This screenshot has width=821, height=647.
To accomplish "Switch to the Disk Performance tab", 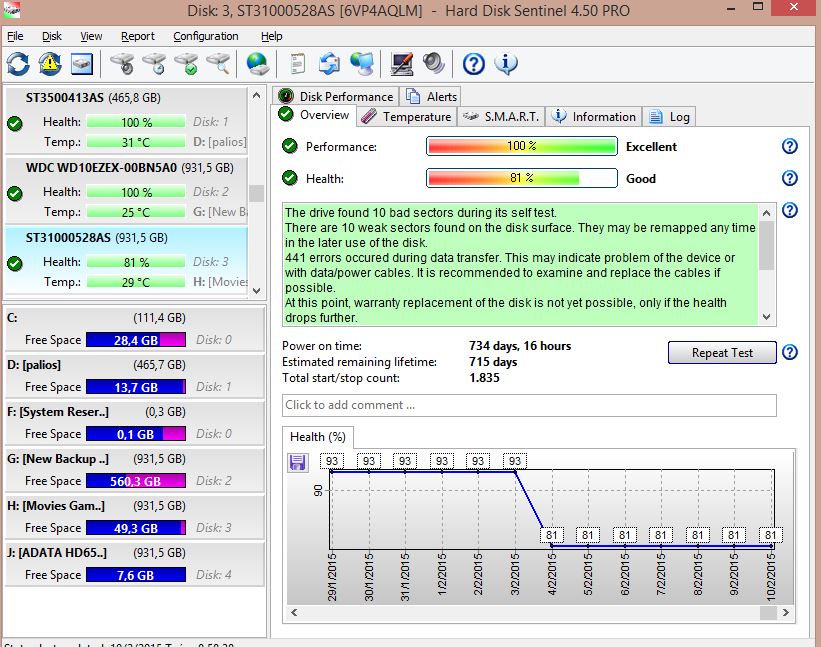I will tap(336, 96).
